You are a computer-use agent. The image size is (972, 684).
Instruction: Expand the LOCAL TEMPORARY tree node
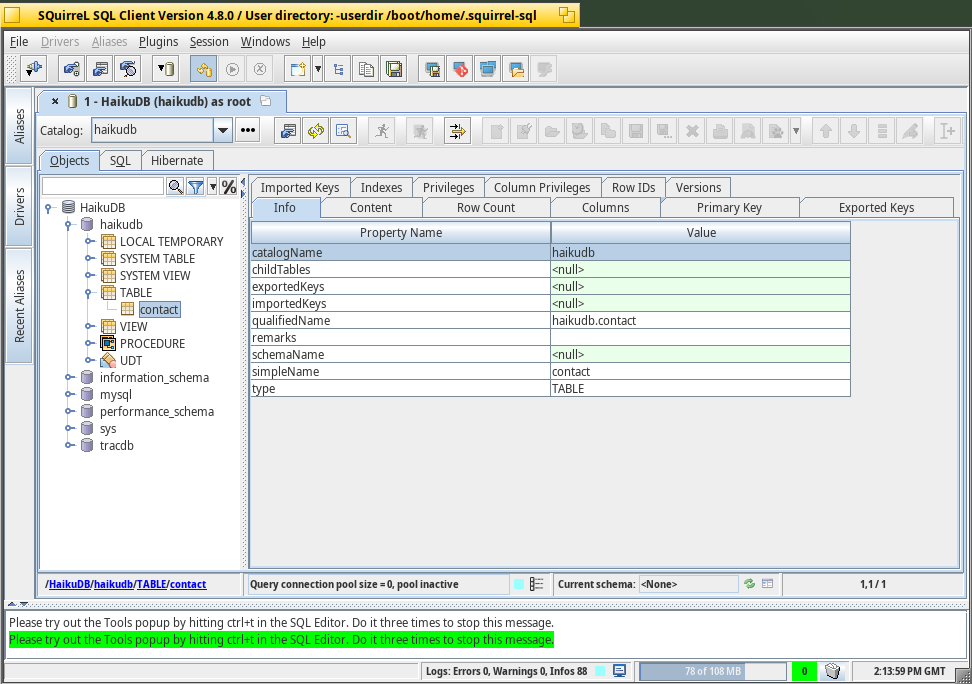pyautogui.click(x=89, y=242)
